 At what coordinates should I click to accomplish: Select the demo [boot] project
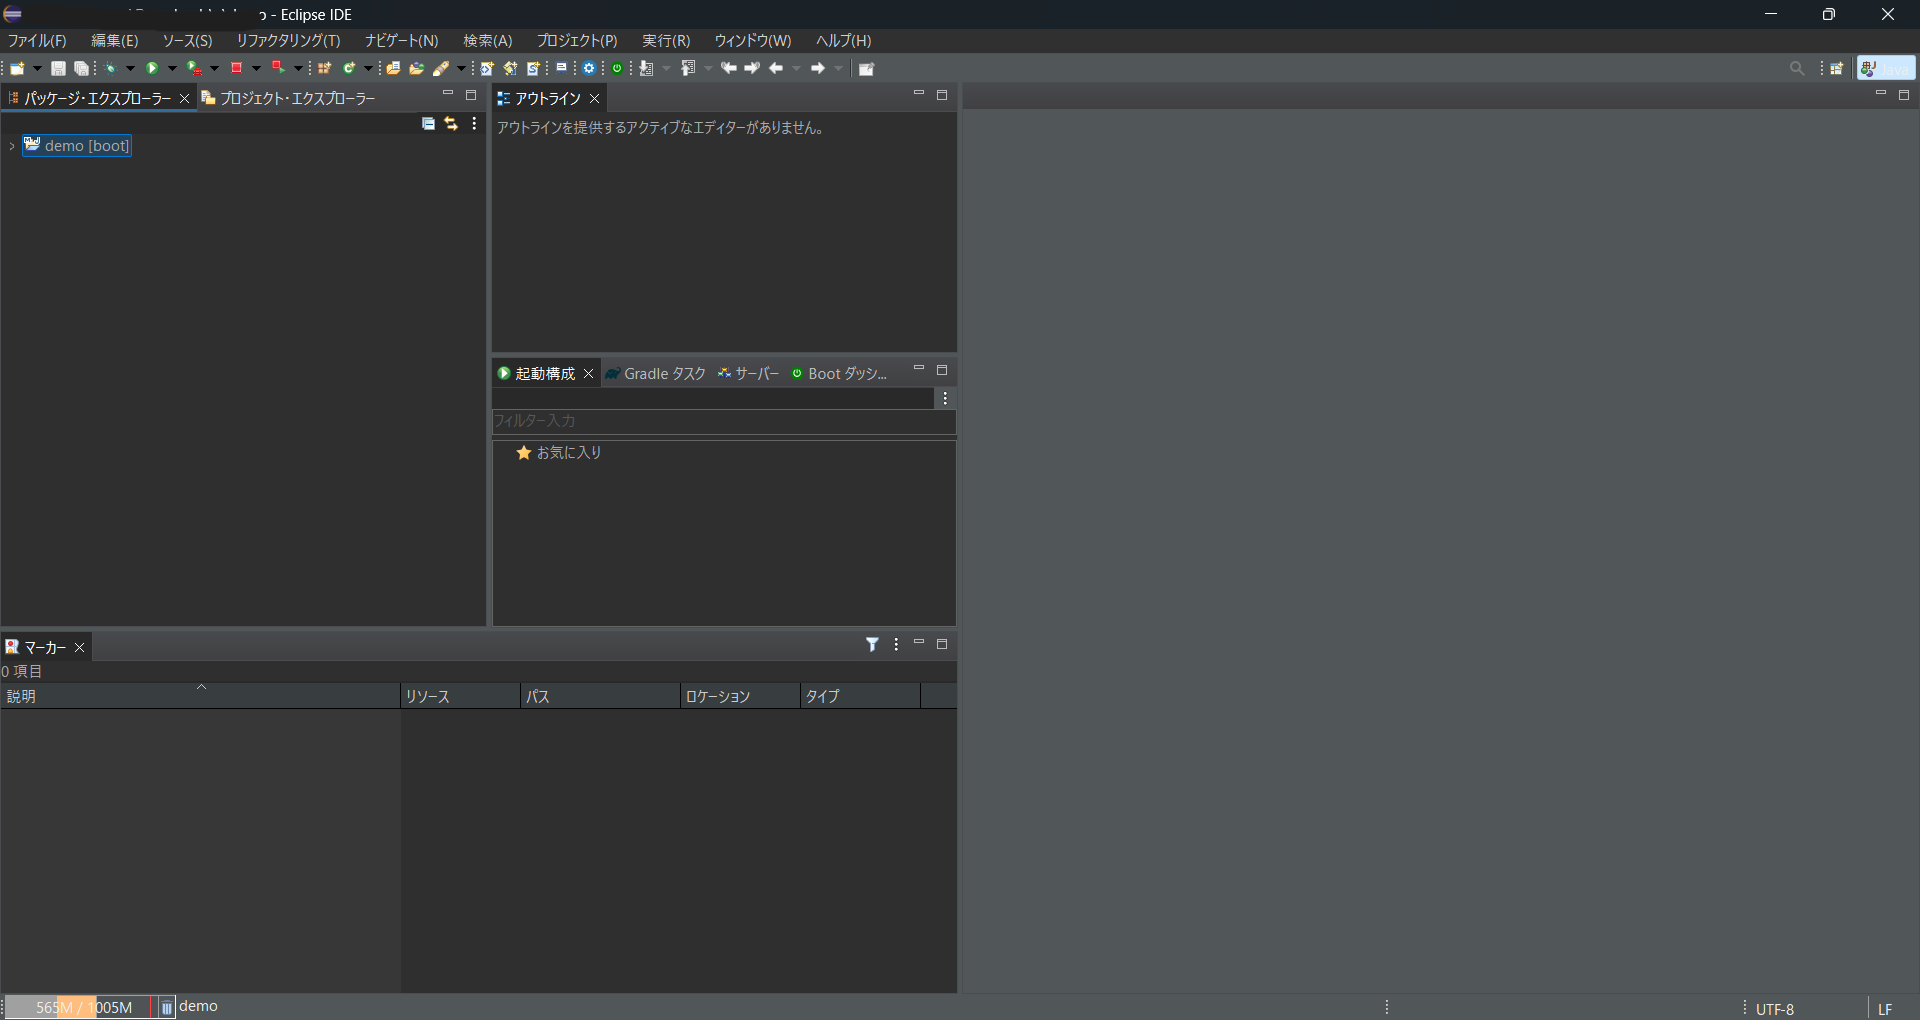[77, 146]
